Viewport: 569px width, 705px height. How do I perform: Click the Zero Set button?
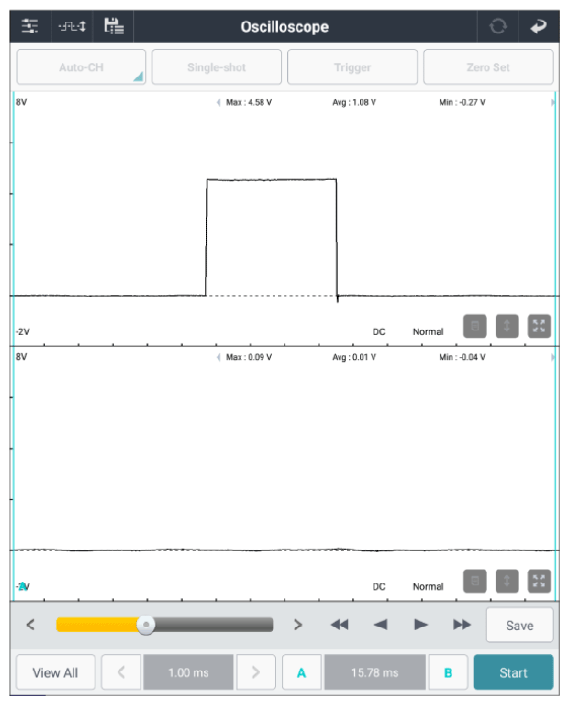coord(488,67)
